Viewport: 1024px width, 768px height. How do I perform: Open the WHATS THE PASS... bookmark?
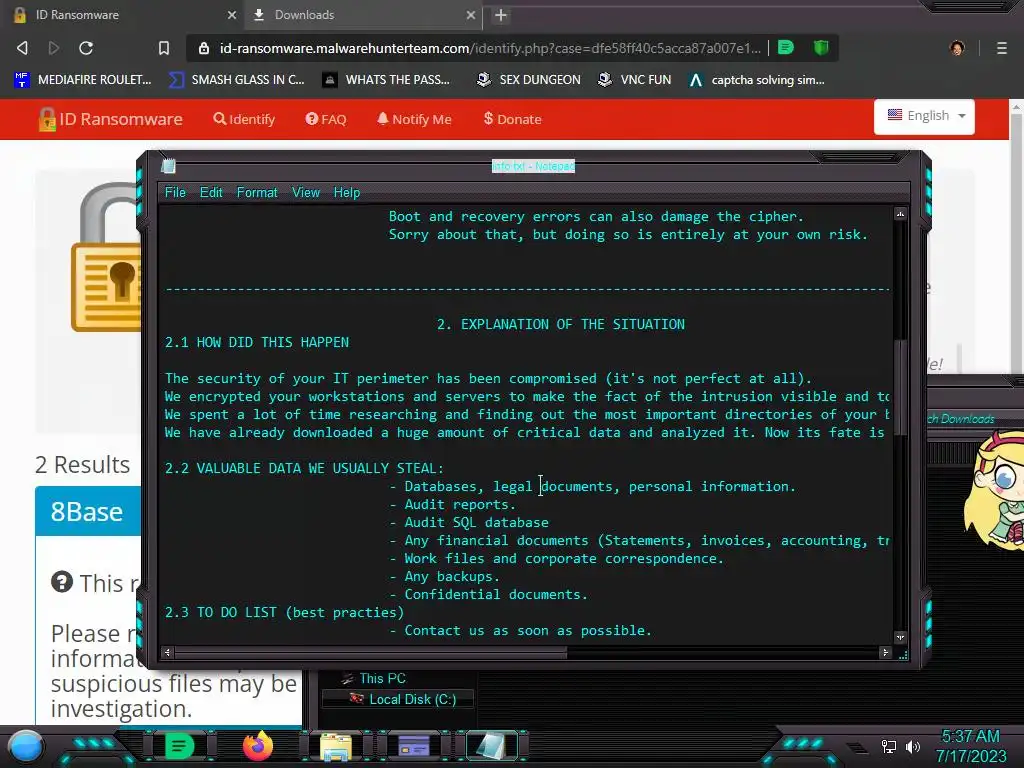(x=387, y=80)
